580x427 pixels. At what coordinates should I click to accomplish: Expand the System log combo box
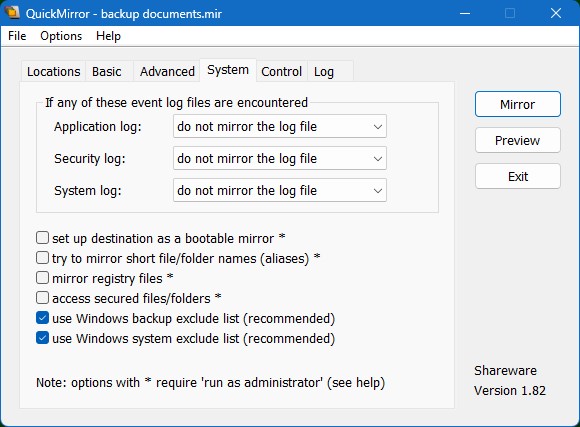coord(280,191)
